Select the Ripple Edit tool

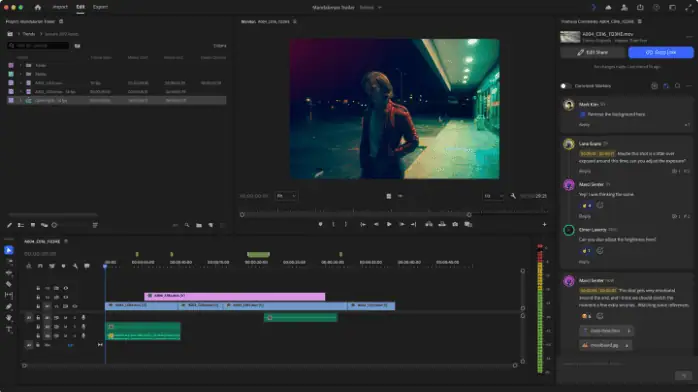(8, 273)
